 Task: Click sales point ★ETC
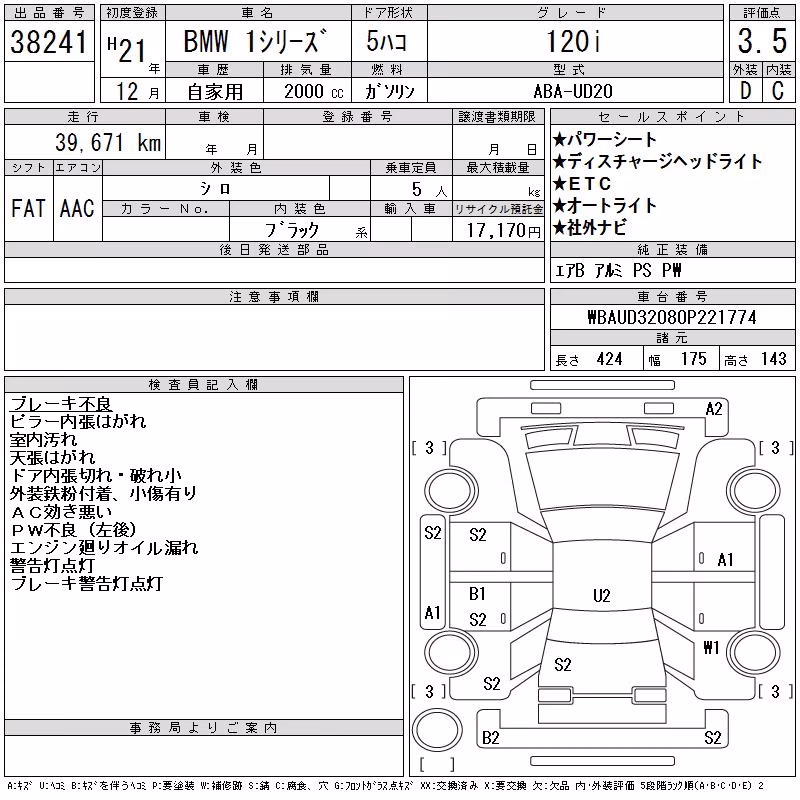tap(582, 184)
